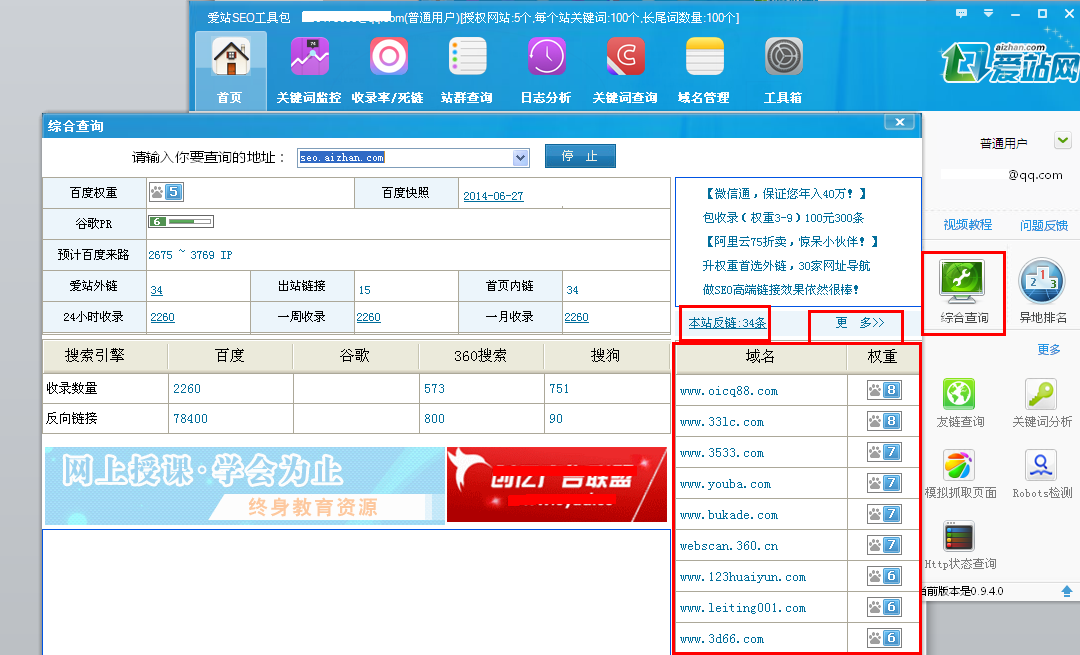Screen dimensions: 1080x655
Task: Open domain www.youba.com
Action: tap(725, 484)
